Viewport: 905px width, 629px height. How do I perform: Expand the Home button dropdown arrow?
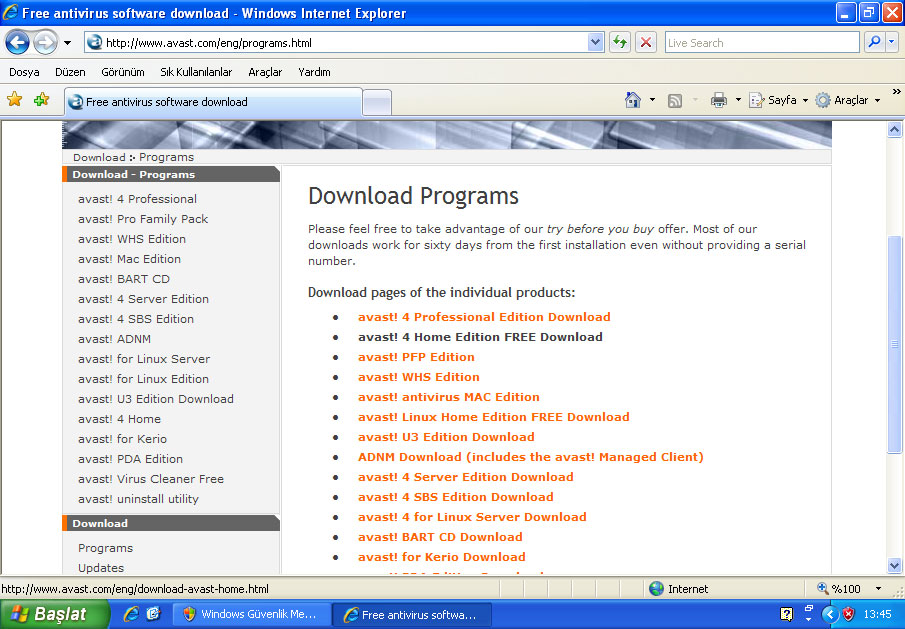click(x=652, y=100)
